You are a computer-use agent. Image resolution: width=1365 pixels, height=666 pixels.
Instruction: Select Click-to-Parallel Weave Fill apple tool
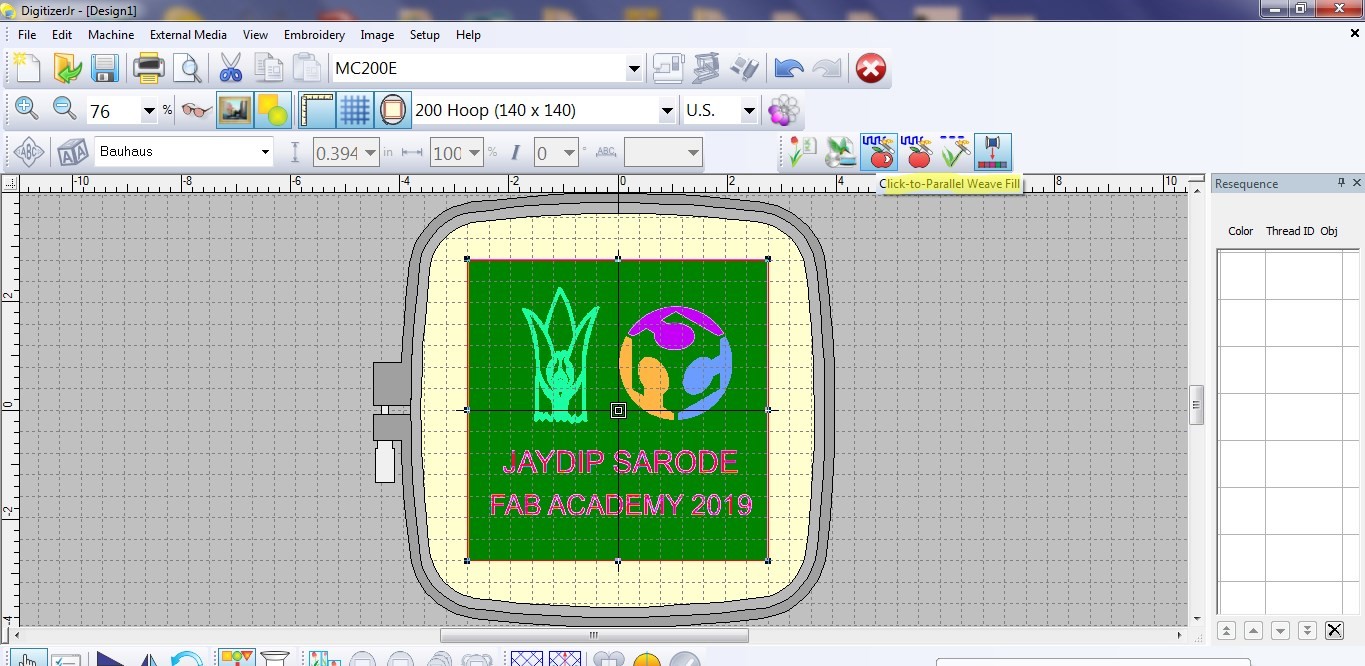pyautogui.click(x=879, y=152)
